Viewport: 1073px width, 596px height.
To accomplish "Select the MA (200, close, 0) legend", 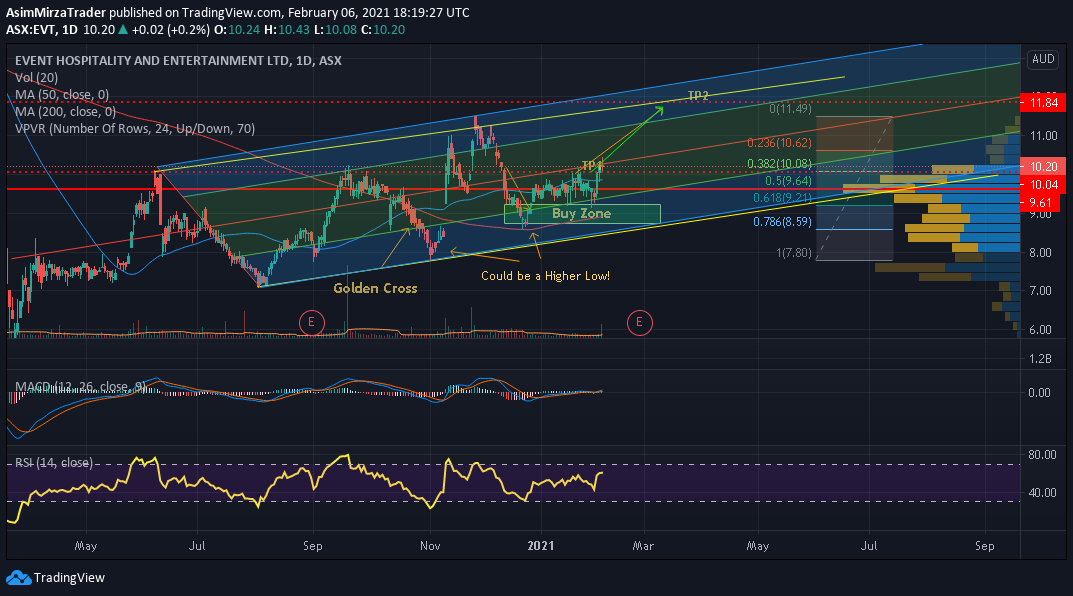I will pyautogui.click(x=65, y=112).
